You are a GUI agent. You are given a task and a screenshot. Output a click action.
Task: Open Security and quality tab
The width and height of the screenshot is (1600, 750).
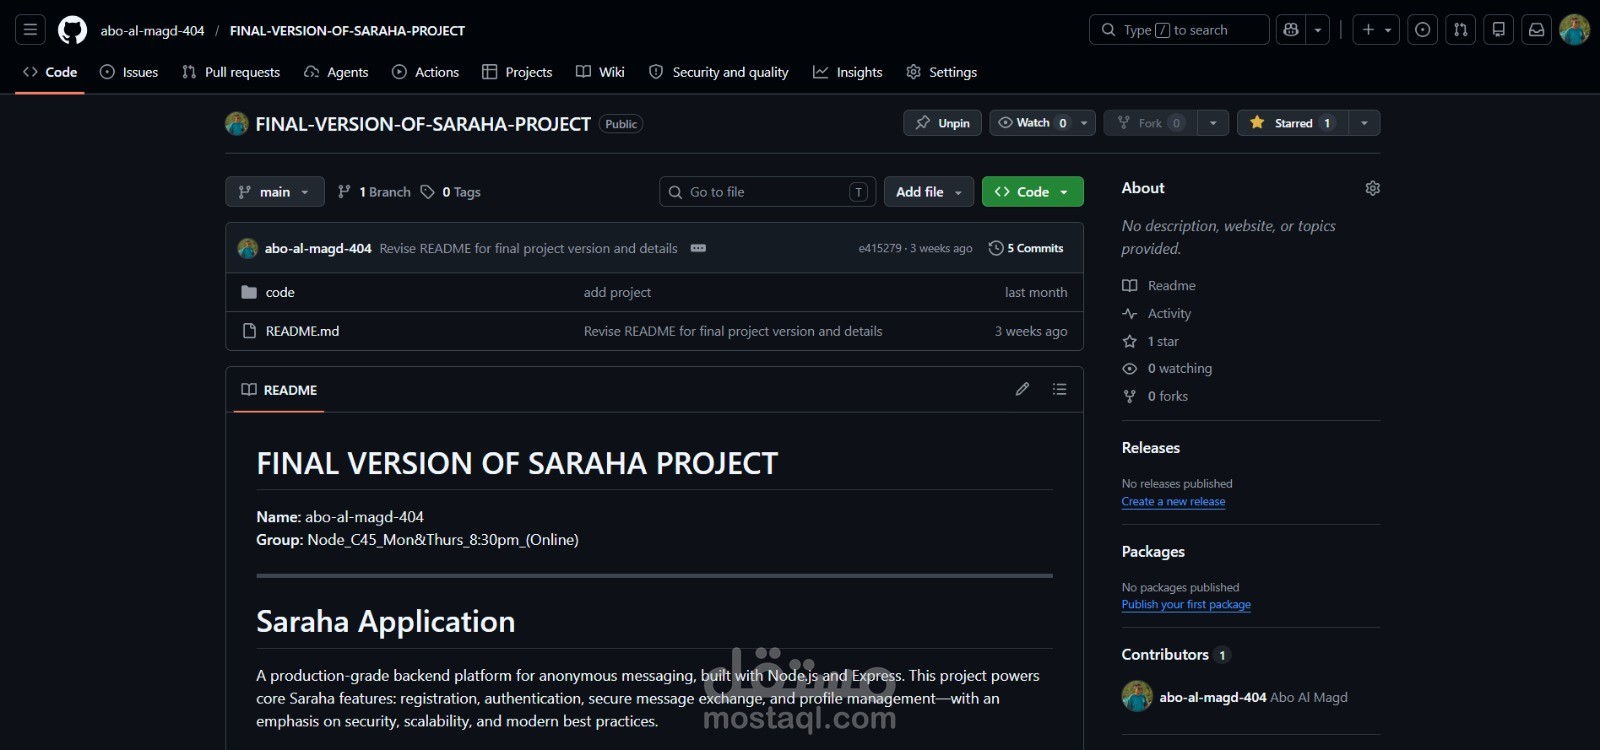coord(719,72)
